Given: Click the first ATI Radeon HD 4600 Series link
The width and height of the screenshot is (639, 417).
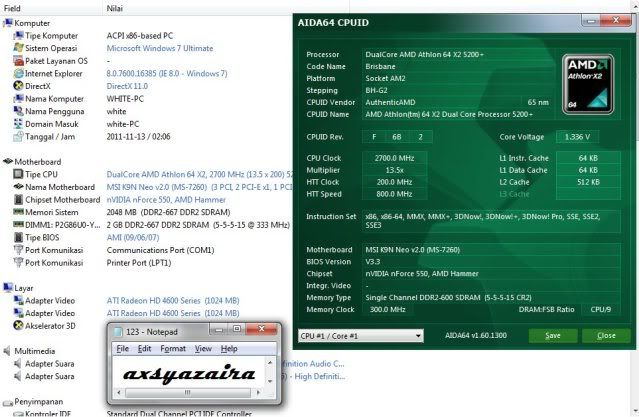Looking at the screenshot, I should [x=173, y=300].
